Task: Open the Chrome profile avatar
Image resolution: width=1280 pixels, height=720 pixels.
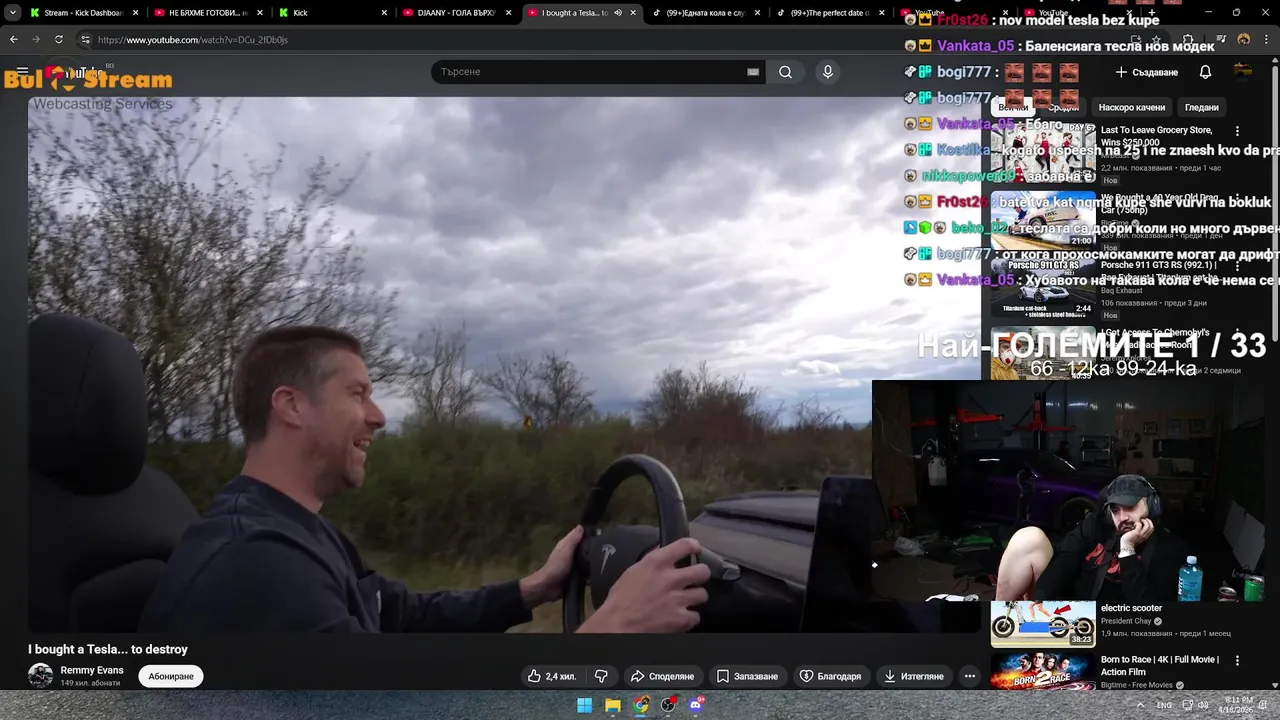Action: [1243, 40]
